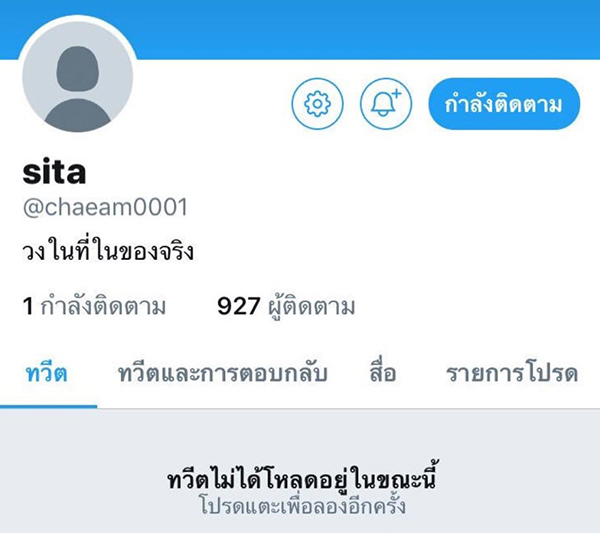Click the ทวีตไม่ได้โหลดอยู่ในขณะนี้ error heading
This screenshot has width=600, height=533.
point(302,478)
